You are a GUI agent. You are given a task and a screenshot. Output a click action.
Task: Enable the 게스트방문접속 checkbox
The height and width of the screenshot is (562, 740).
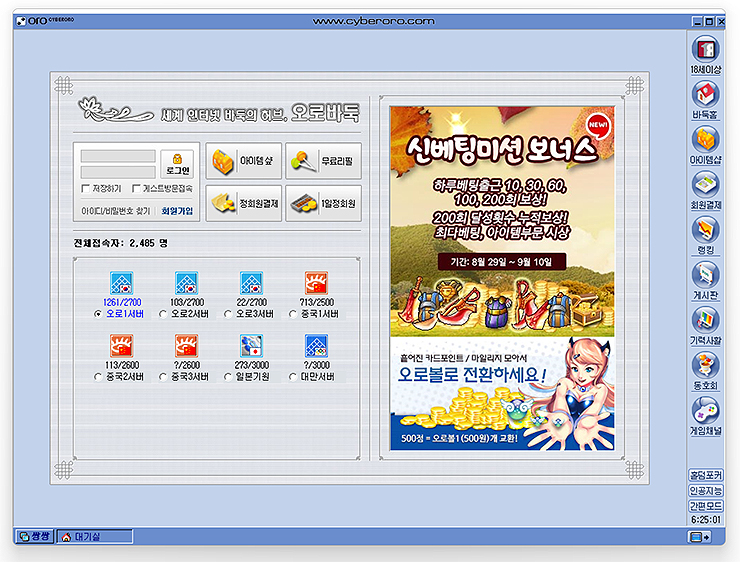(x=136, y=189)
